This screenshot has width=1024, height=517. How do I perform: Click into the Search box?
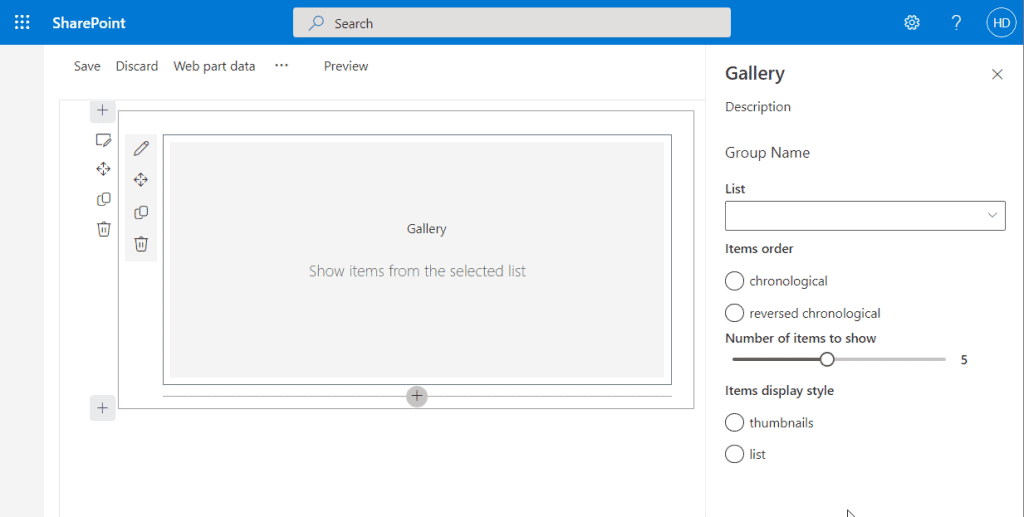coord(512,23)
